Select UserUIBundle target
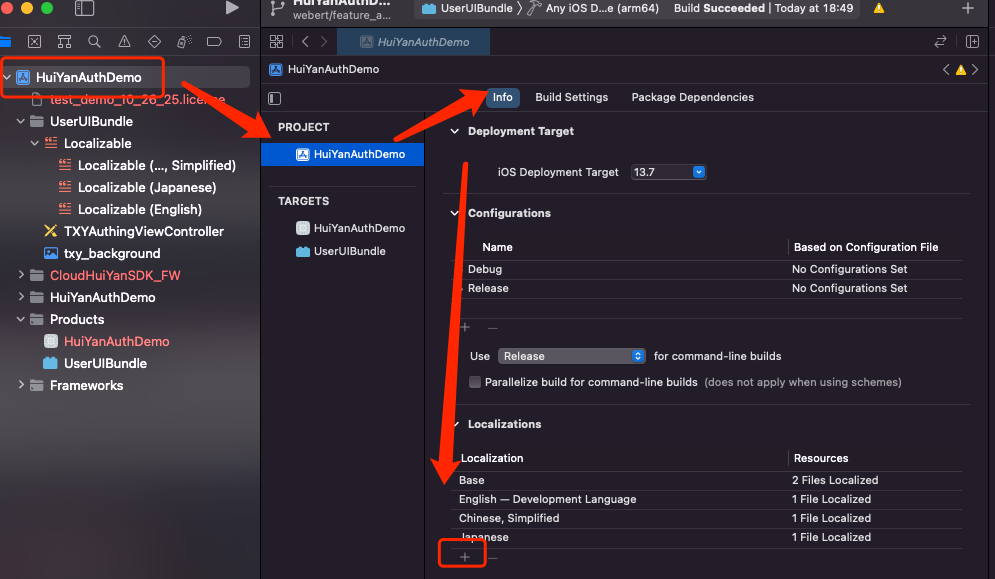Screen dimensions: 995x579 [341, 251]
